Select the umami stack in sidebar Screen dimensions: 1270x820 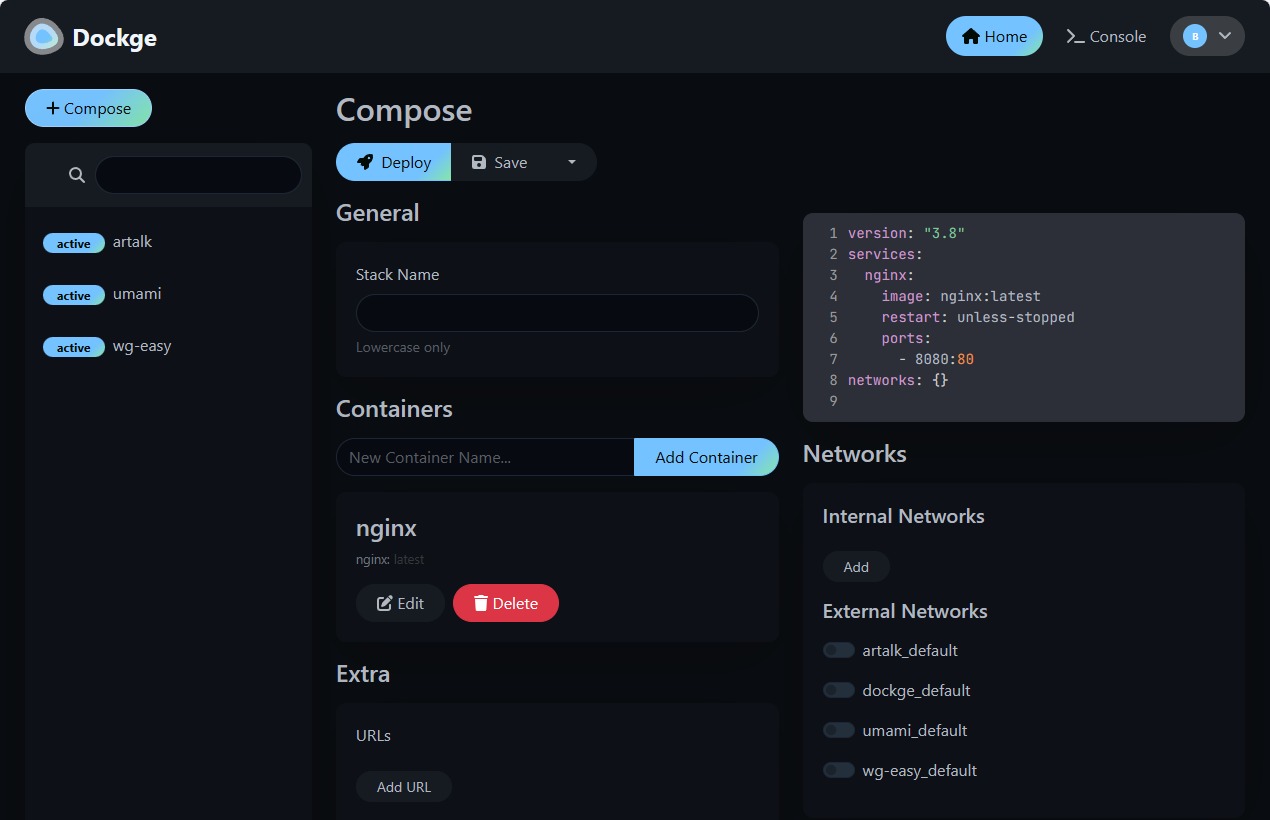[x=137, y=293]
